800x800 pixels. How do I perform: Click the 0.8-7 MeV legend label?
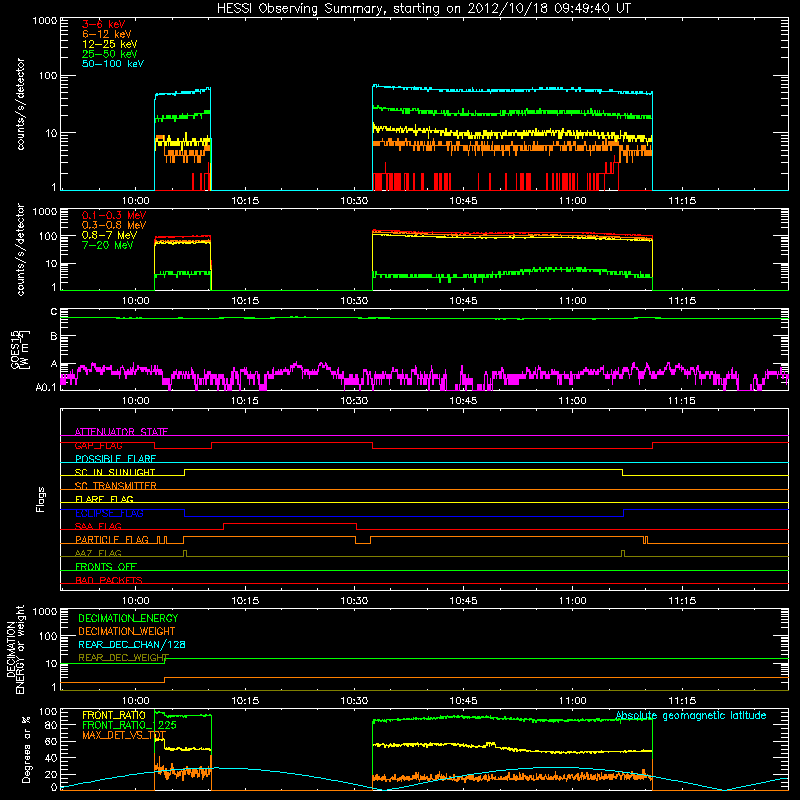tap(109, 235)
